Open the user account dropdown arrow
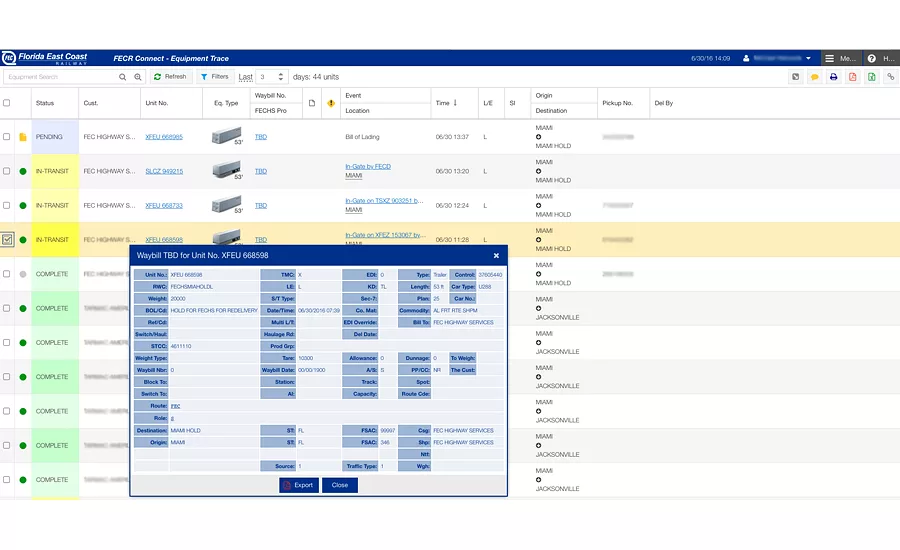The height and width of the screenshot is (550, 900). [808, 59]
